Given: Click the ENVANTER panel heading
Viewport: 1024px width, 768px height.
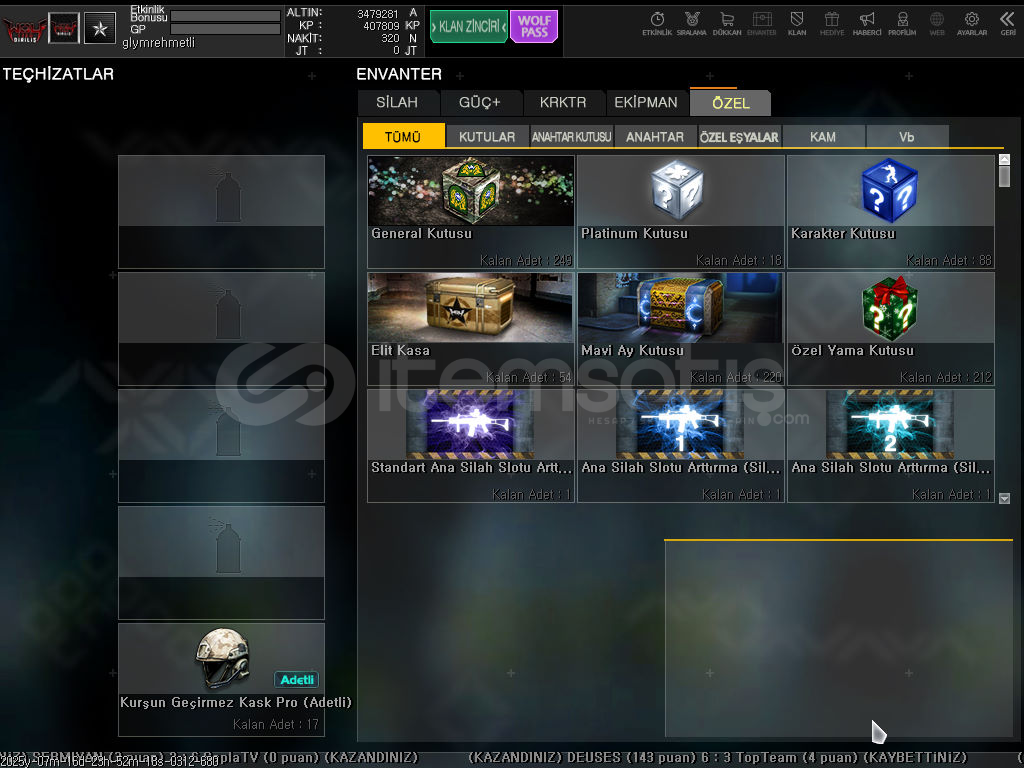Looking at the screenshot, I should tap(399, 74).
